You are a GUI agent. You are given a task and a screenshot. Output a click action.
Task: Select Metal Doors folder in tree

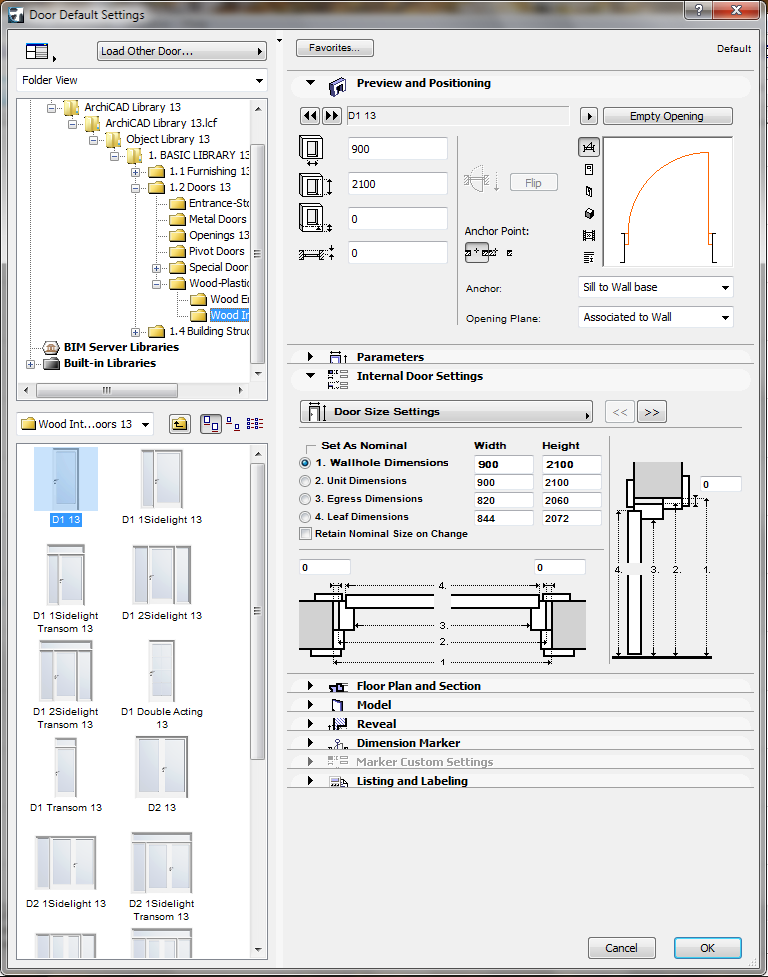pyautogui.click(x=217, y=219)
